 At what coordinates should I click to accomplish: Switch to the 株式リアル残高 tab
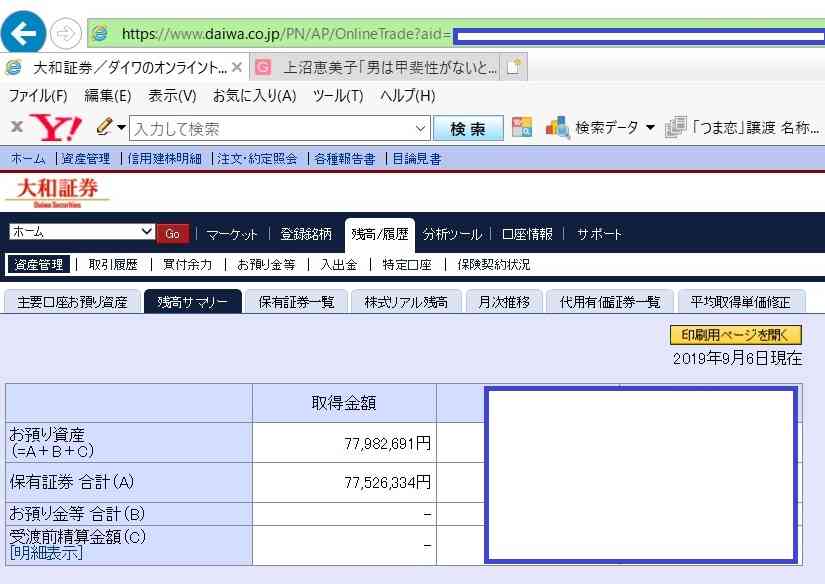[x=406, y=302]
